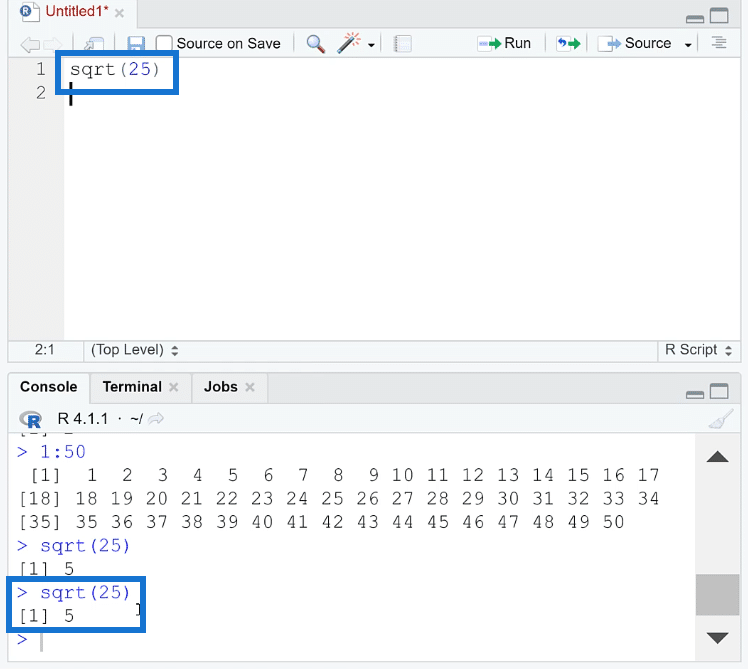Click the back navigation arrow in editor toolbar

click(30, 44)
